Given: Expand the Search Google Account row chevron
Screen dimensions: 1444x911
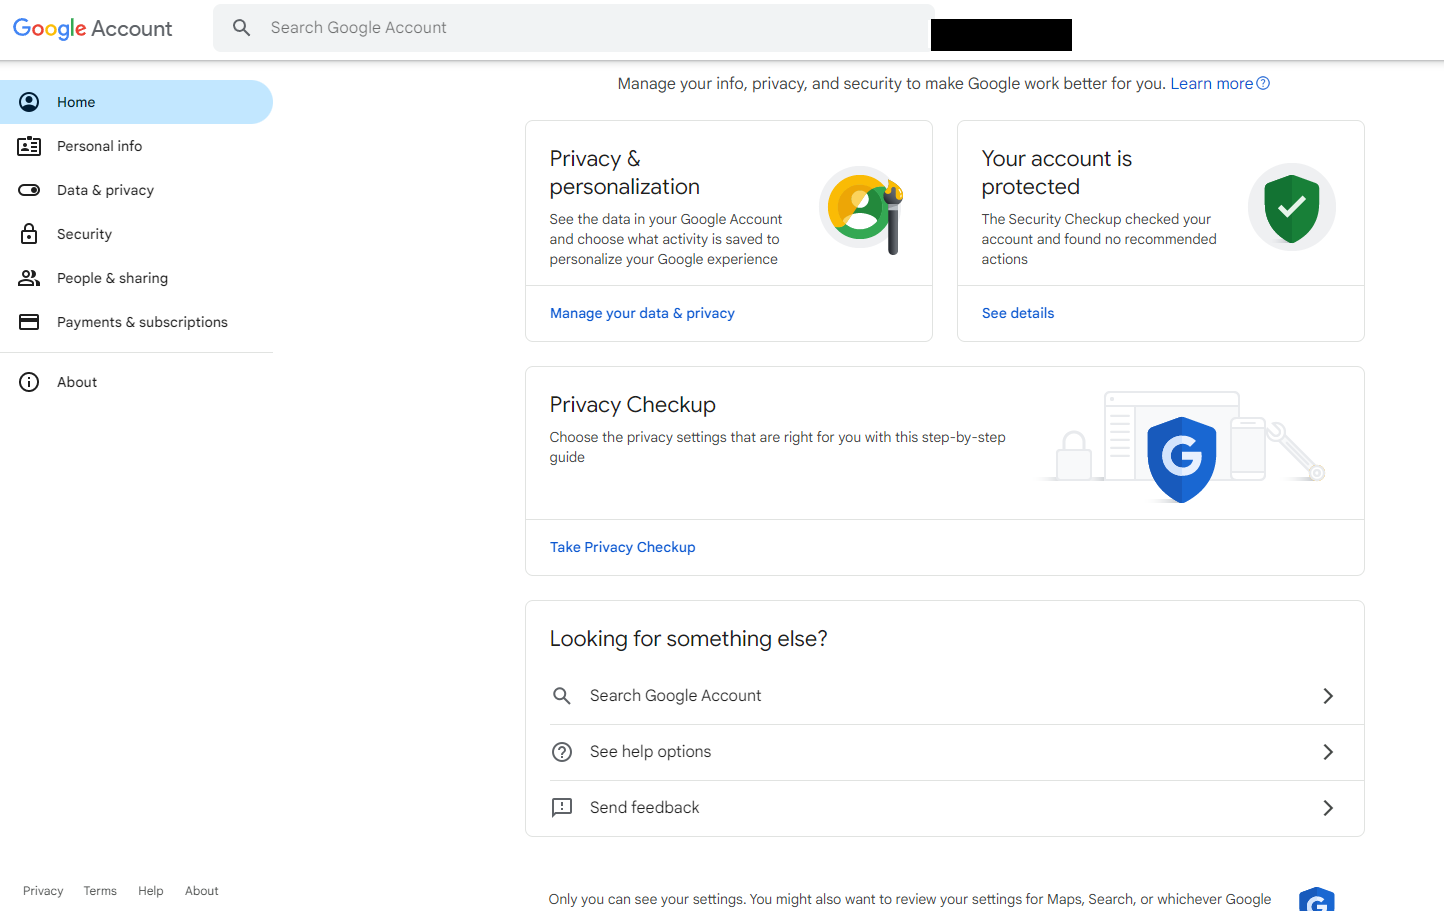Looking at the screenshot, I should (1328, 696).
